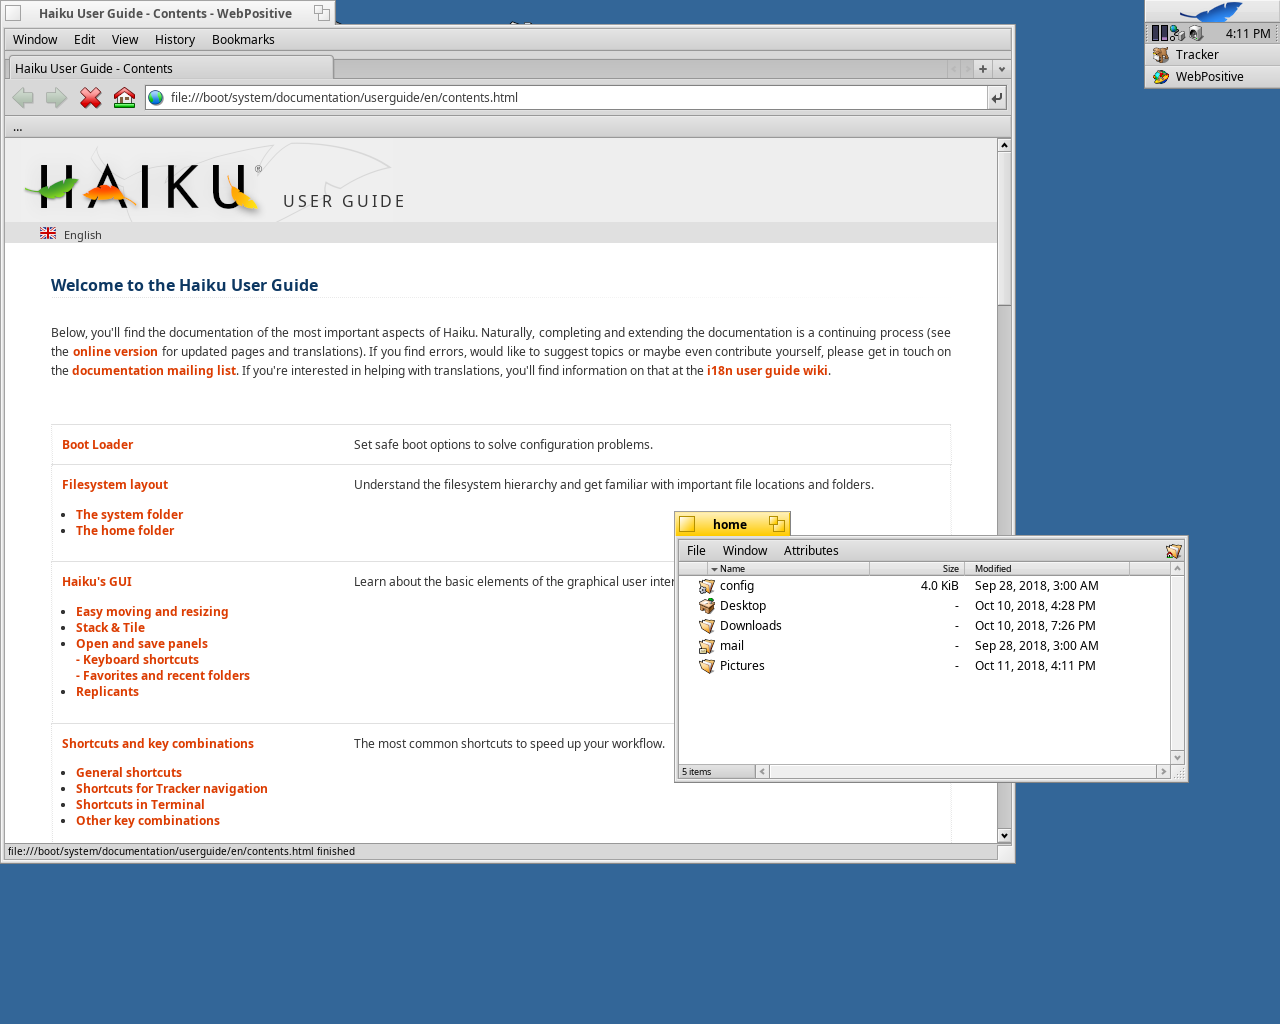
Task: Select the Downloads folder icon
Action: click(x=707, y=626)
